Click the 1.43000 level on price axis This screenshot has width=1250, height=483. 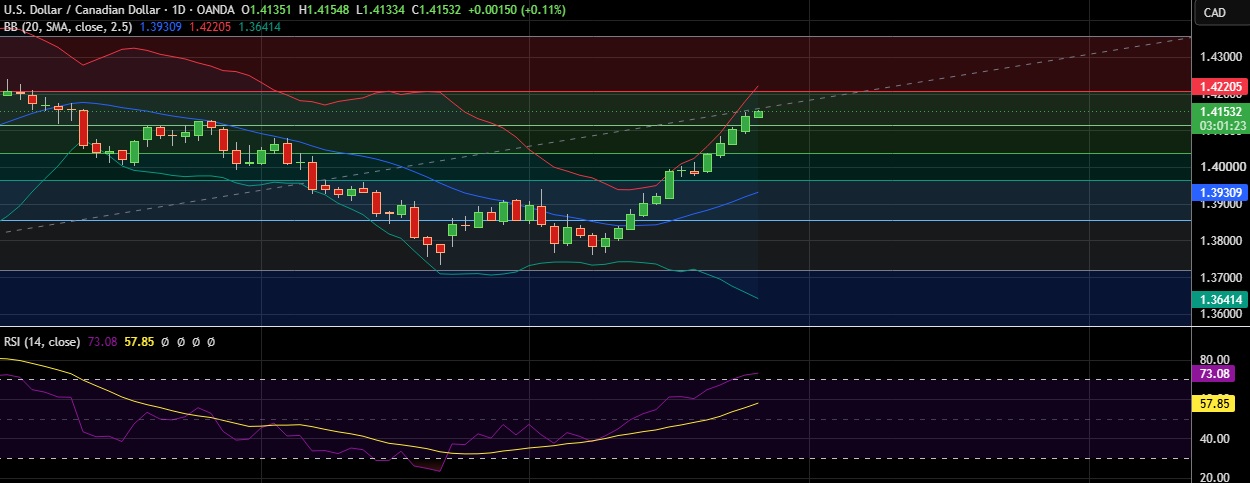(1221, 57)
